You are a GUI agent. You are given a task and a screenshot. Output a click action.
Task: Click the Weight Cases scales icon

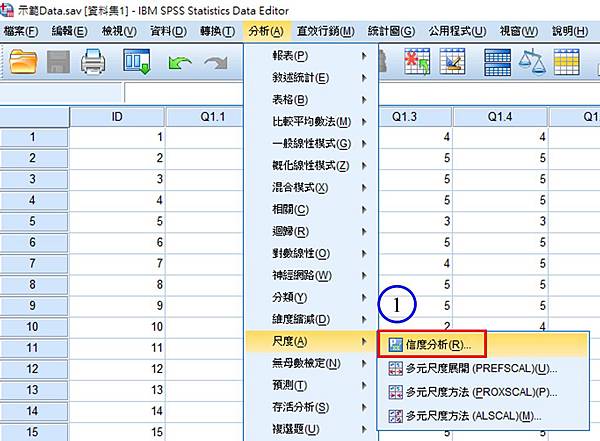tap(532, 61)
